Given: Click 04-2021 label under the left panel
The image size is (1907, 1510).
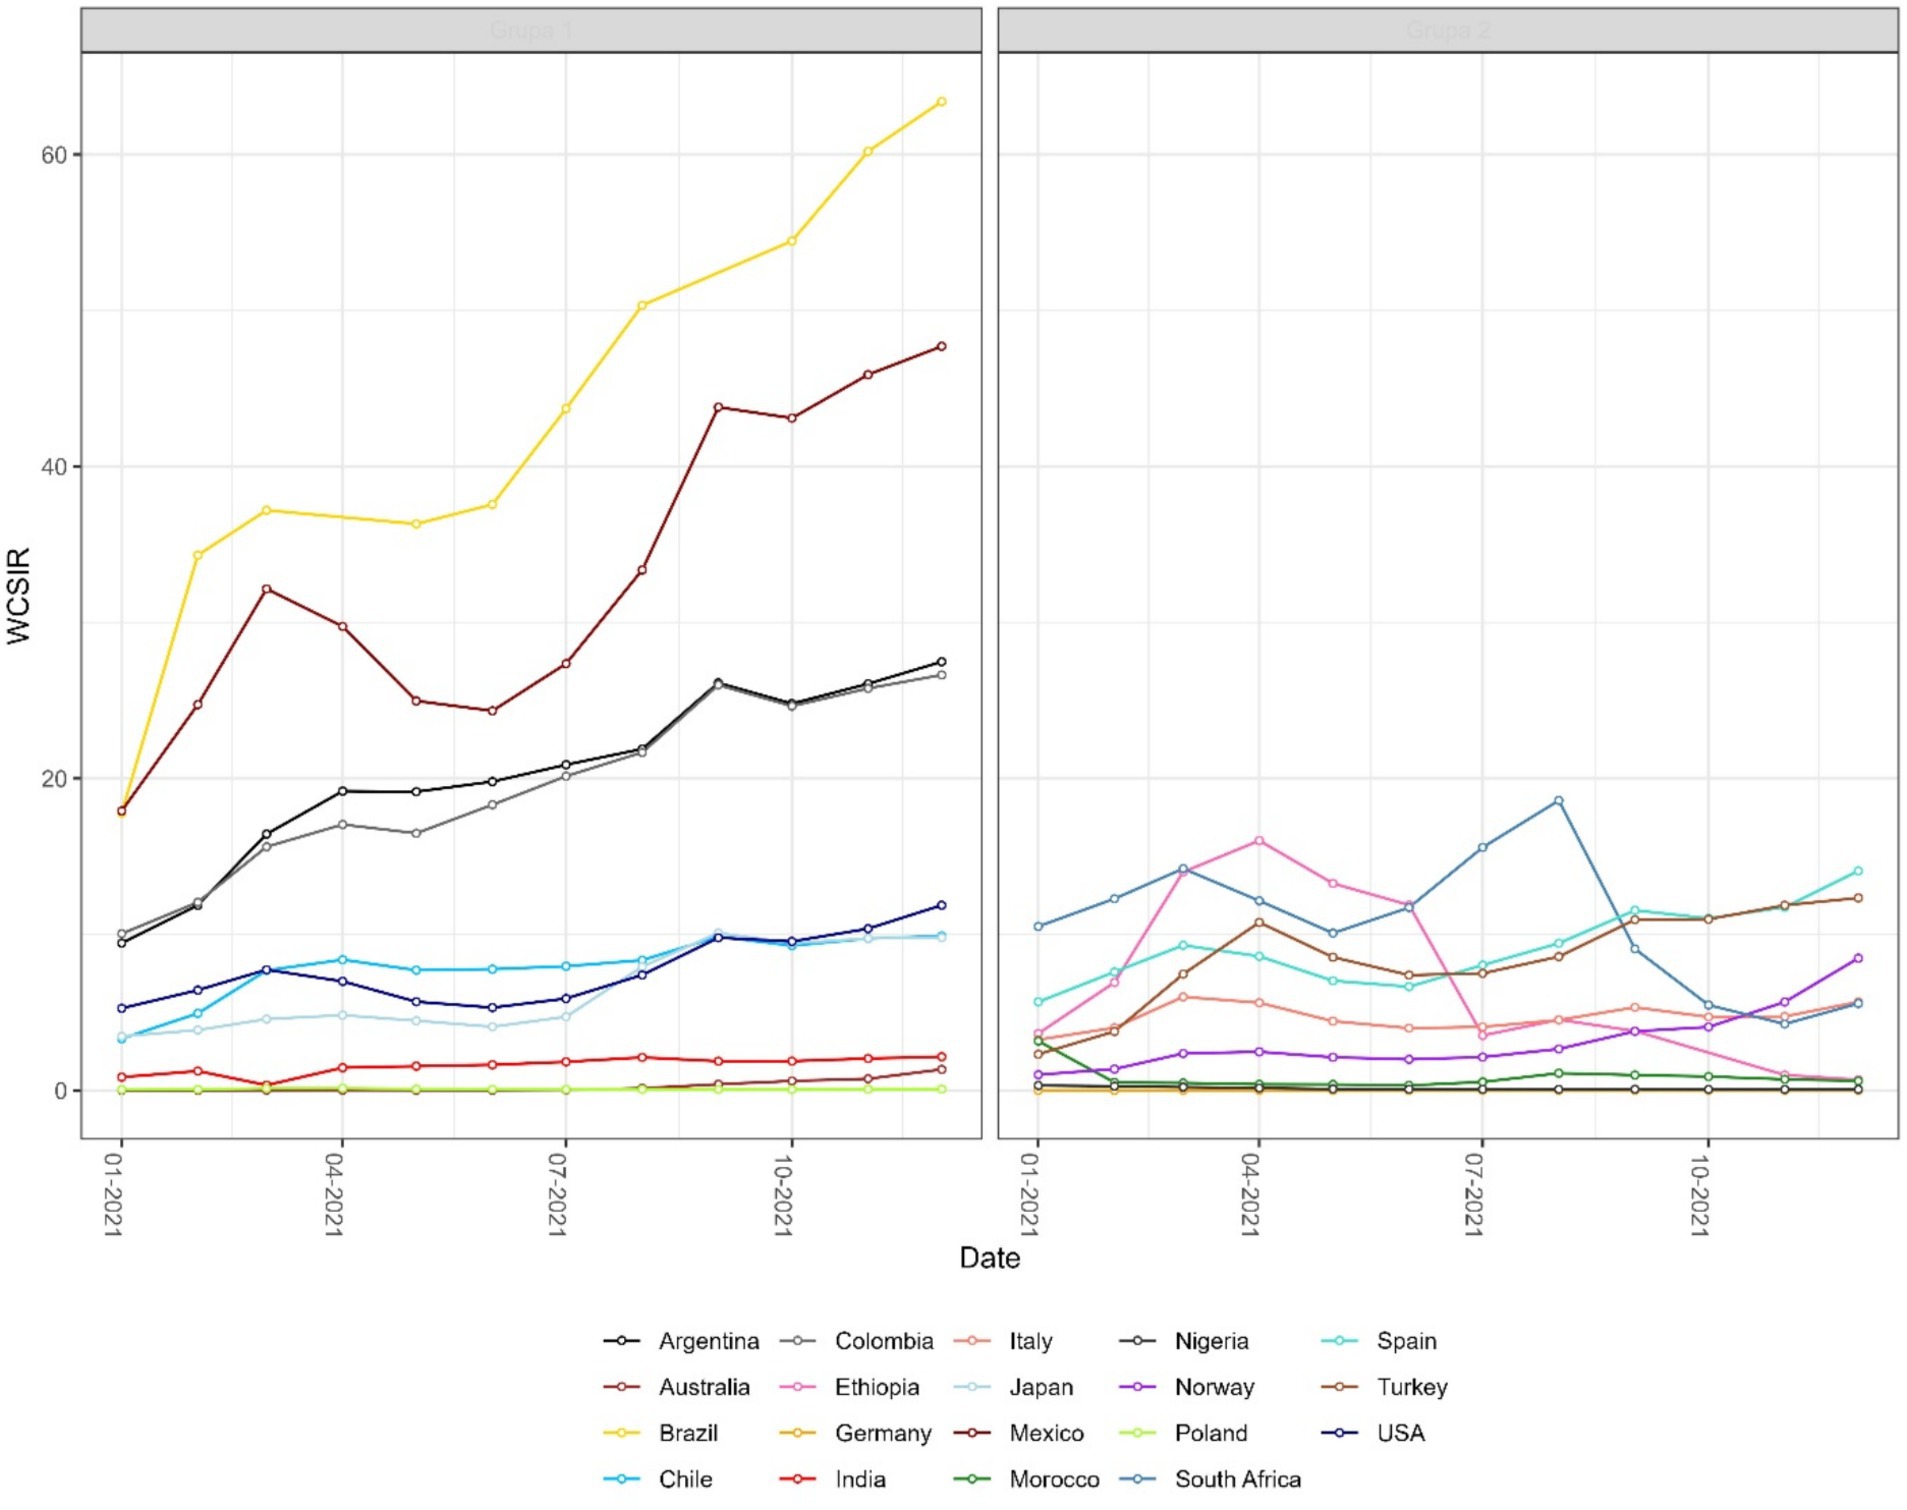Looking at the screenshot, I should (x=335, y=1195).
